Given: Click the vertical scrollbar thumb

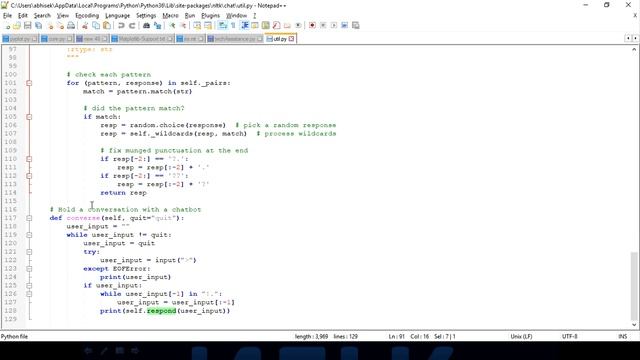Looking at the screenshot, I should 634,286.
